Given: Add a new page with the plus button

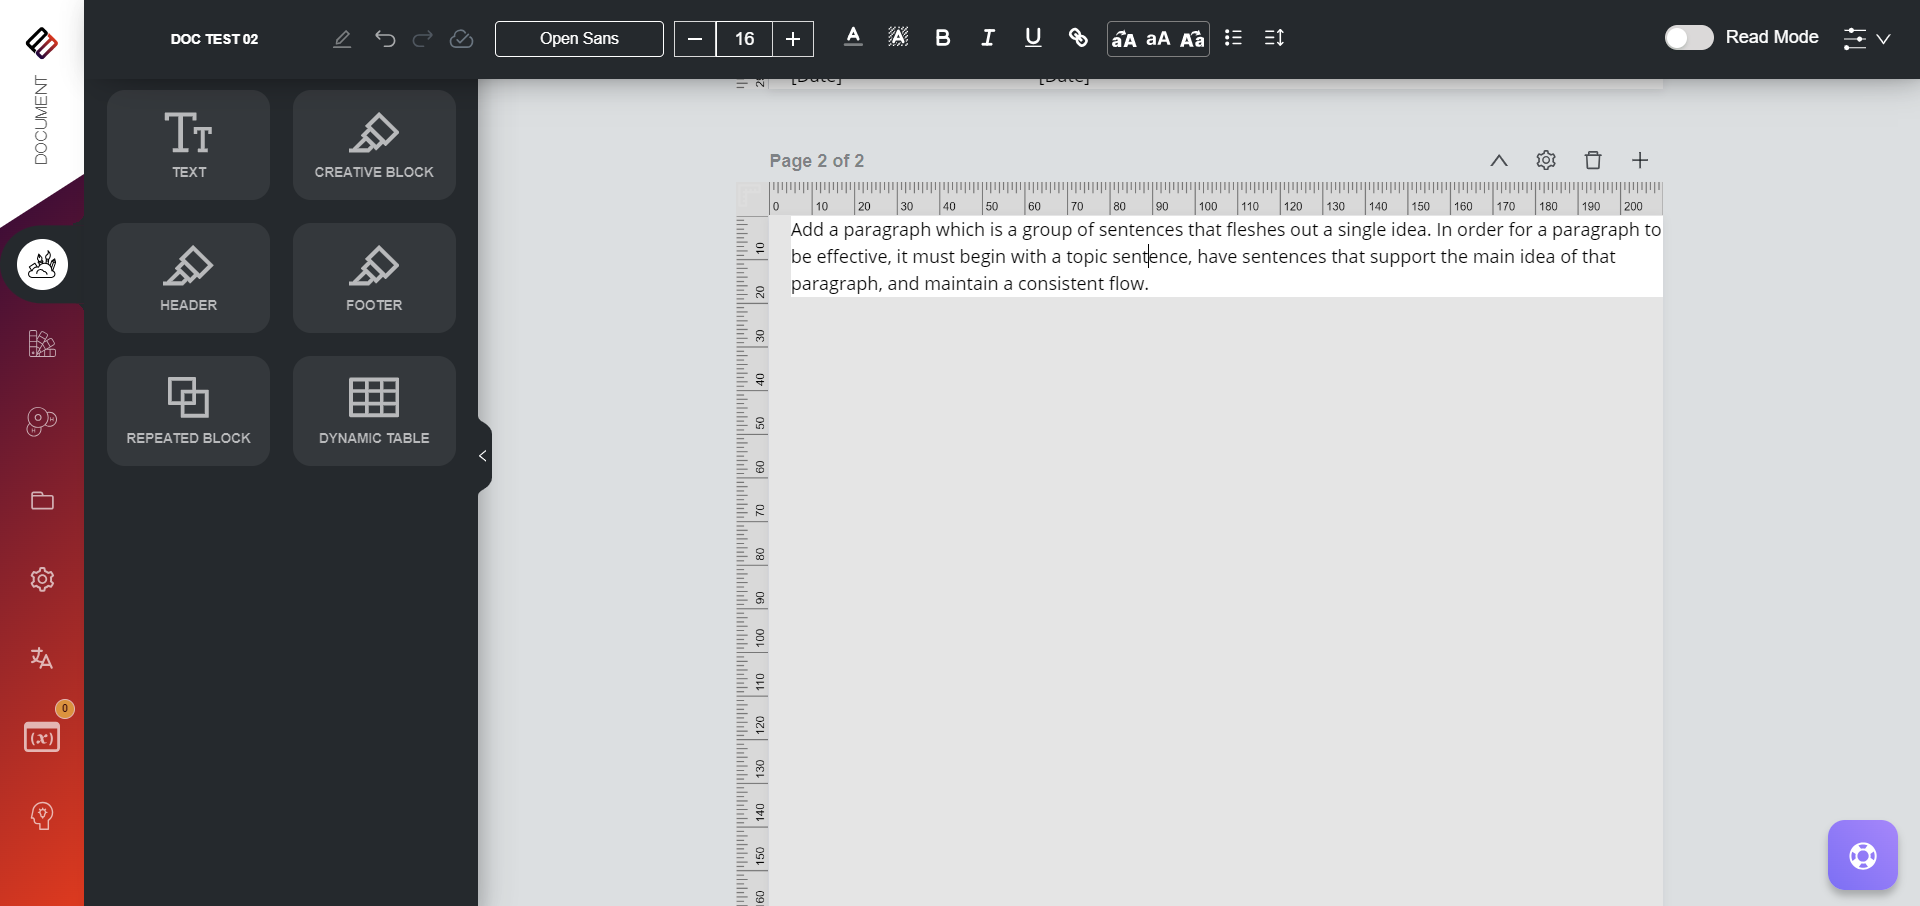Looking at the screenshot, I should pyautogui.click(x=1640, y=160).
